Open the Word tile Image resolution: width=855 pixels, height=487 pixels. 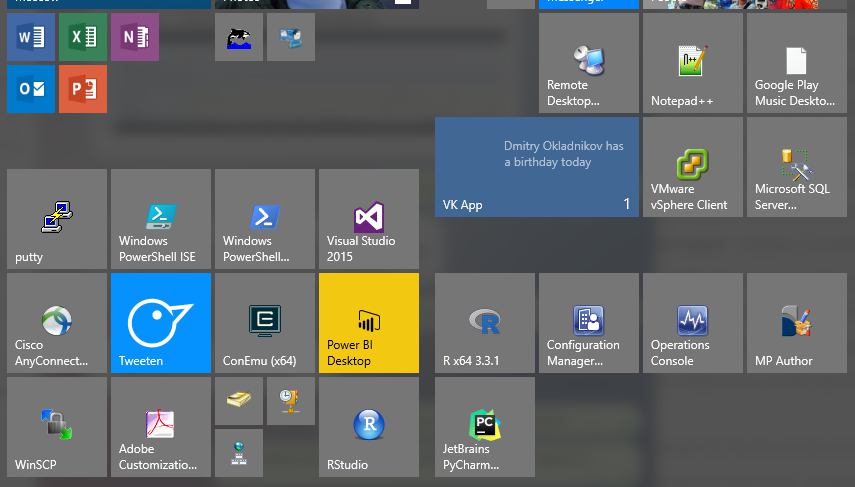click(x=31, y=37)
